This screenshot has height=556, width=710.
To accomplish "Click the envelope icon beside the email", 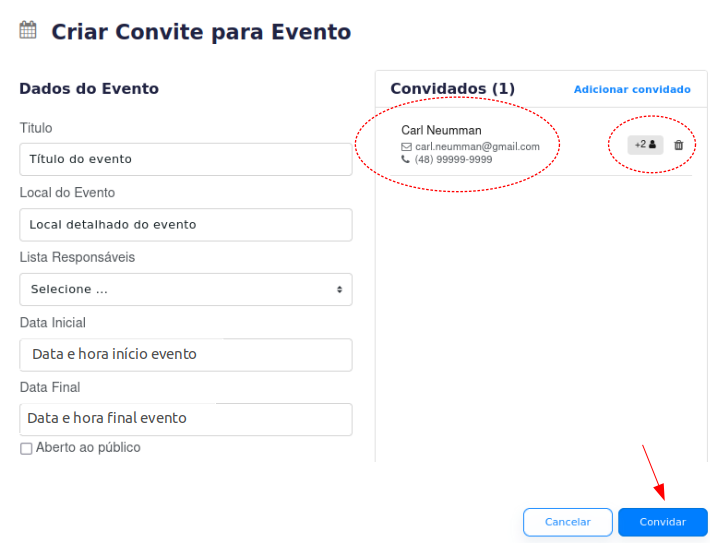I will pyautogui.click(x=406, y=147).
